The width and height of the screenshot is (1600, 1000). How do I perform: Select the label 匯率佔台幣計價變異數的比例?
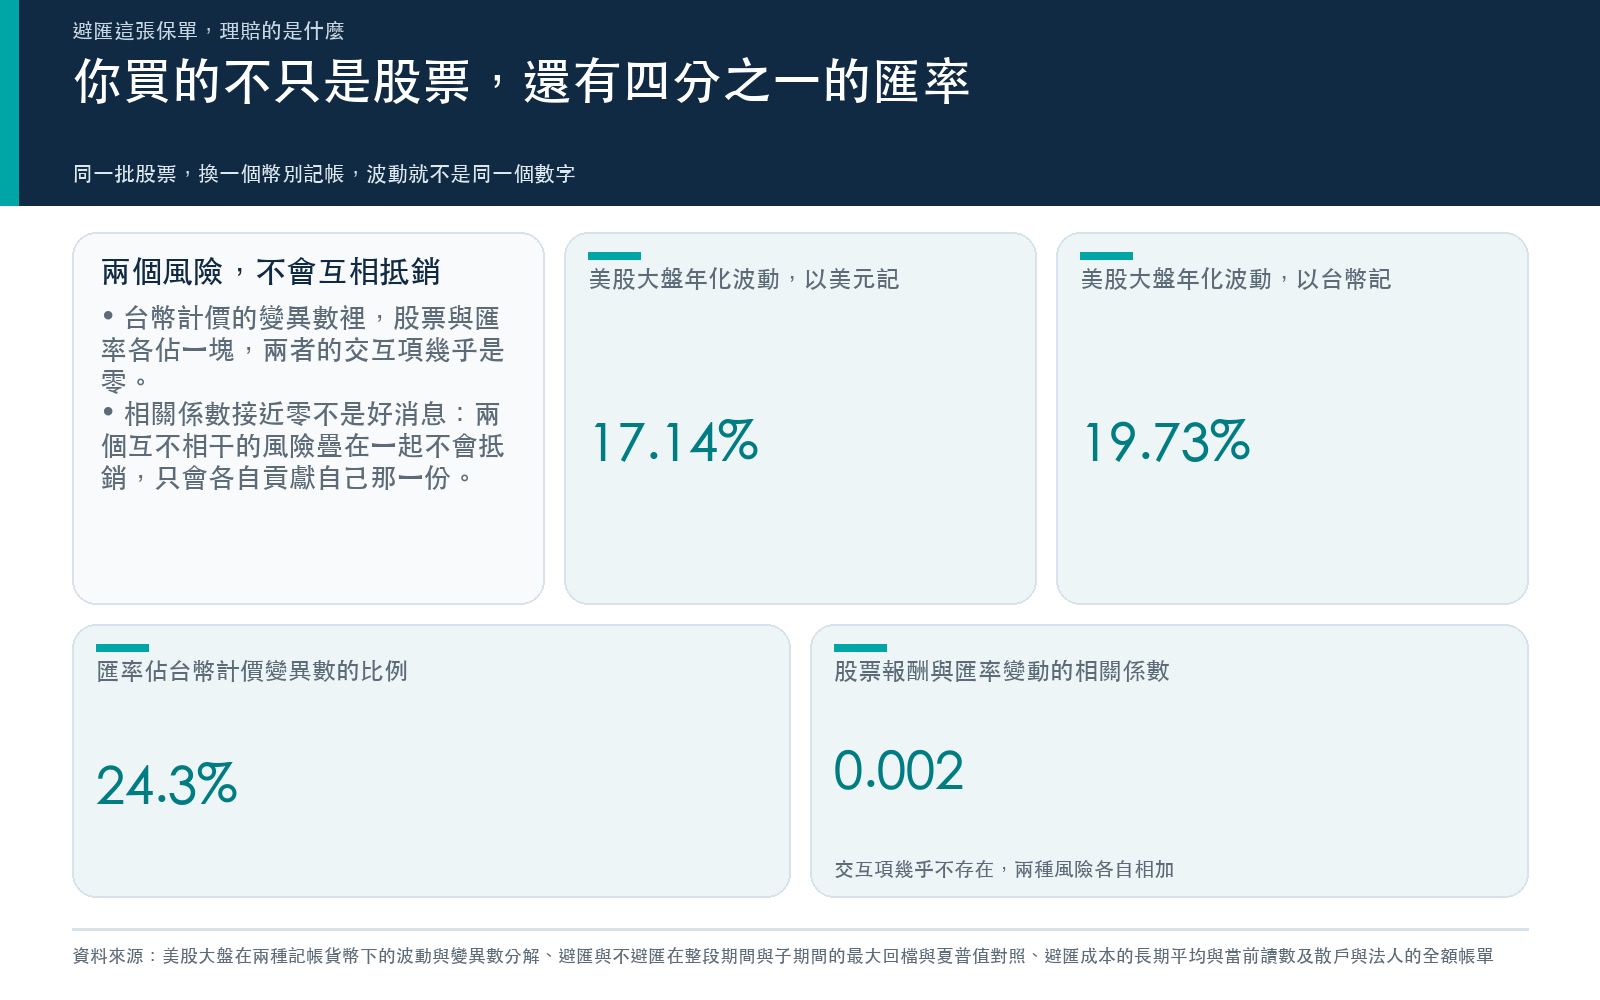[x=252, y=671]
